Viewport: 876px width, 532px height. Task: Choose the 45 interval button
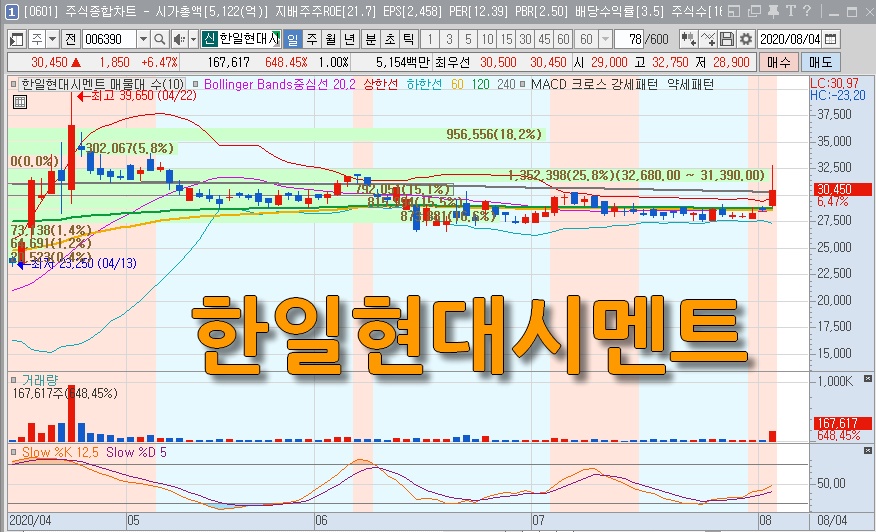point(544,39)
